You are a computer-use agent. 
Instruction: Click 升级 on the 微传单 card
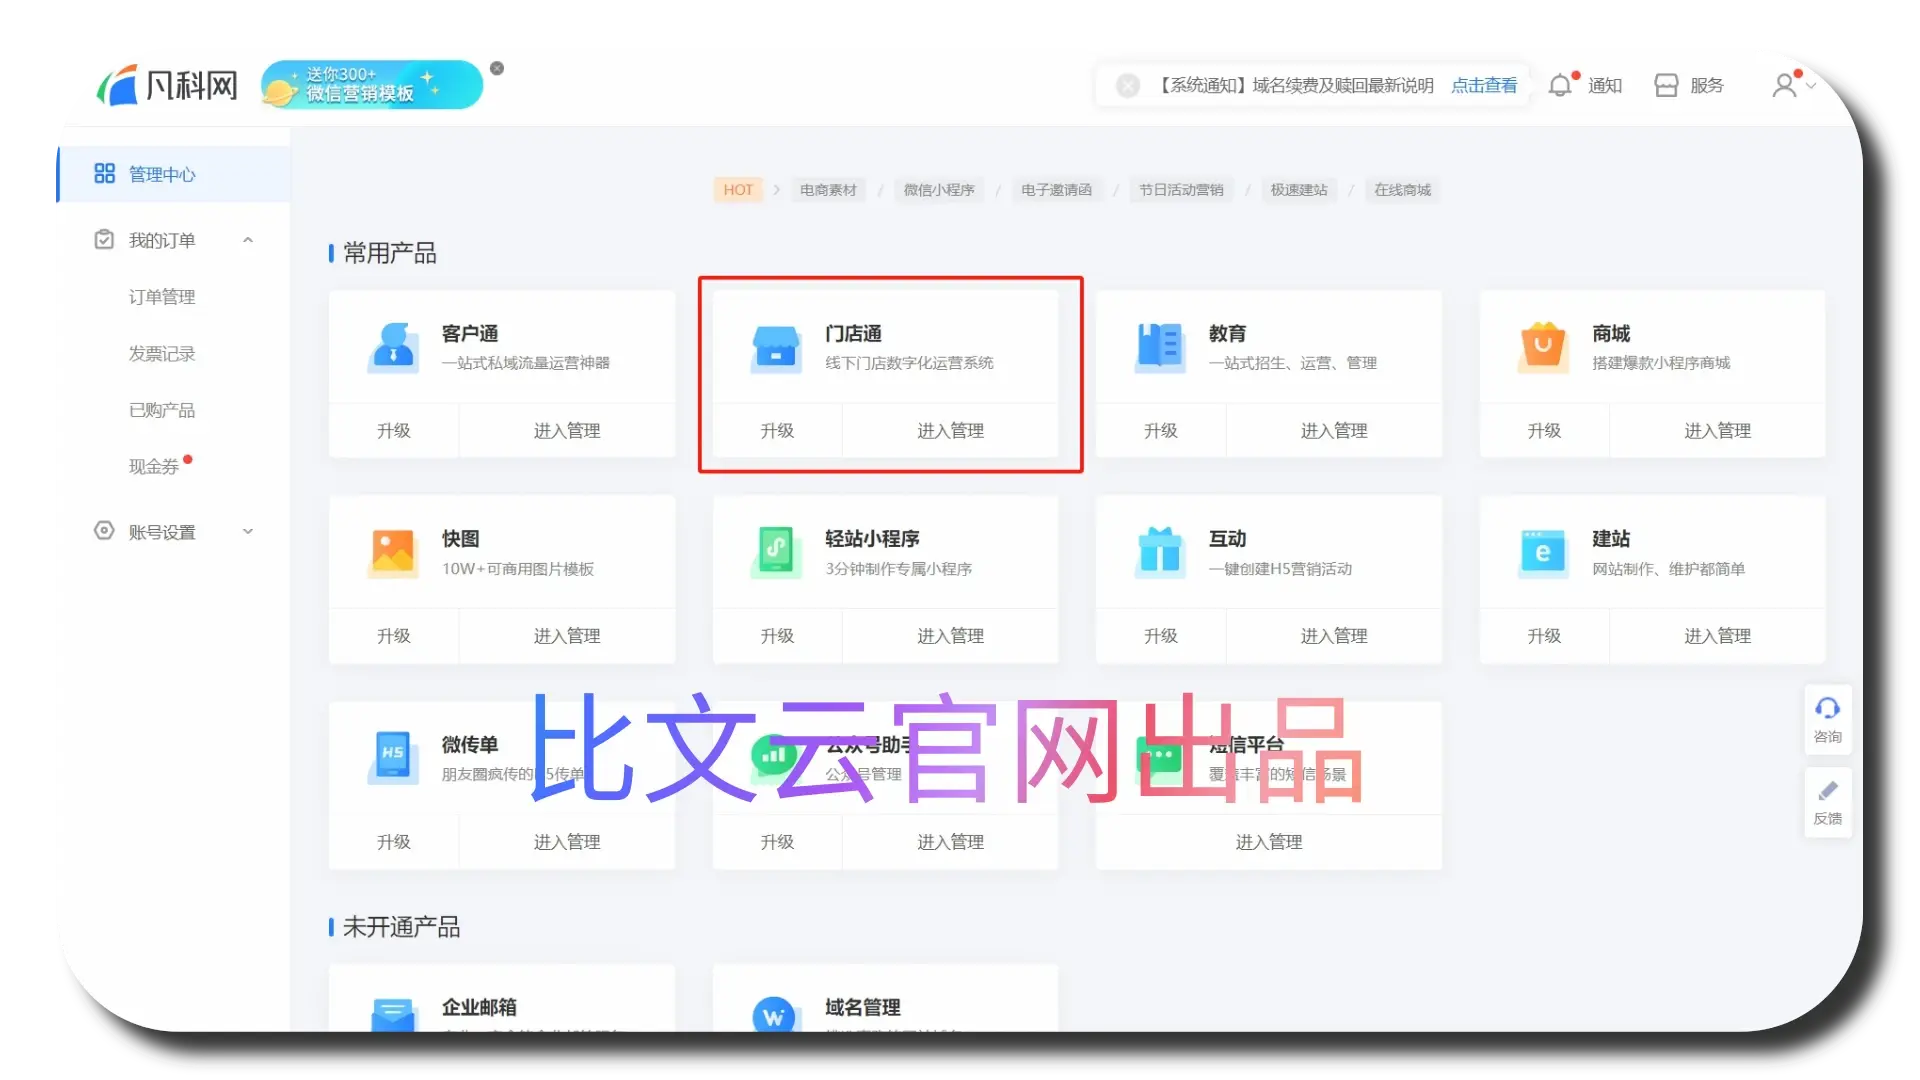click(x=394, y=842)
